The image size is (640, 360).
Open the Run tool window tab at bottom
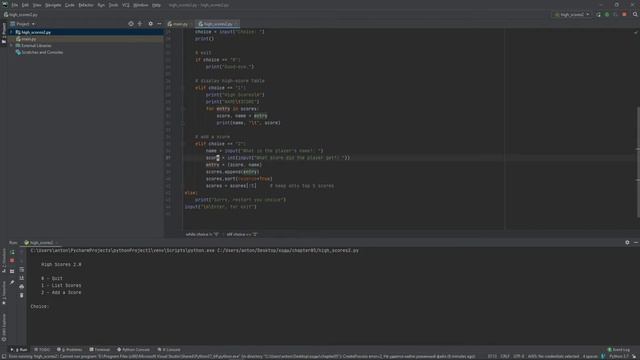[19, 350]
